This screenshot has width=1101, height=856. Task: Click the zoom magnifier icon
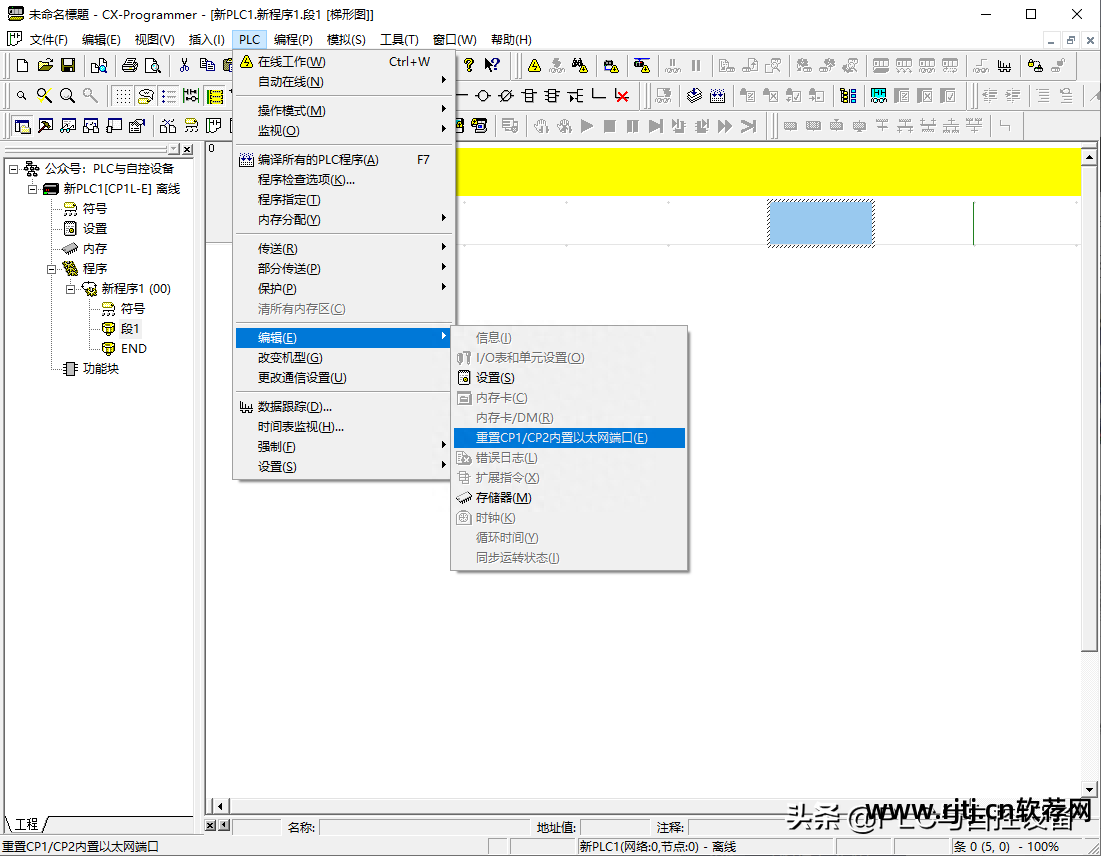coord(67,96)
